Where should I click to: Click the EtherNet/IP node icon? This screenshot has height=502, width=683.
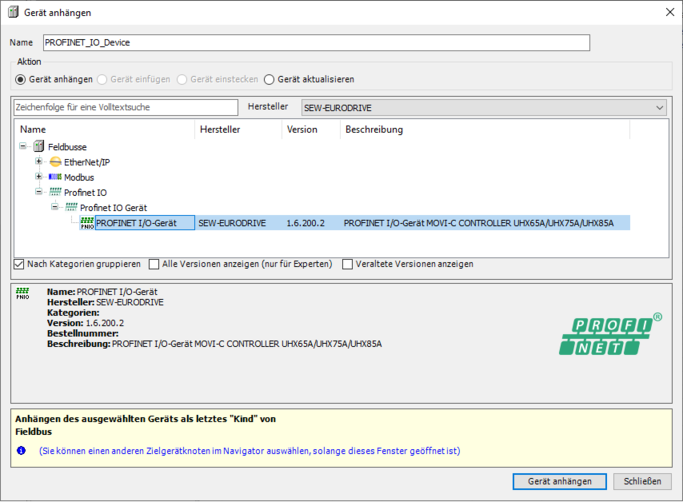coord(56,162)
